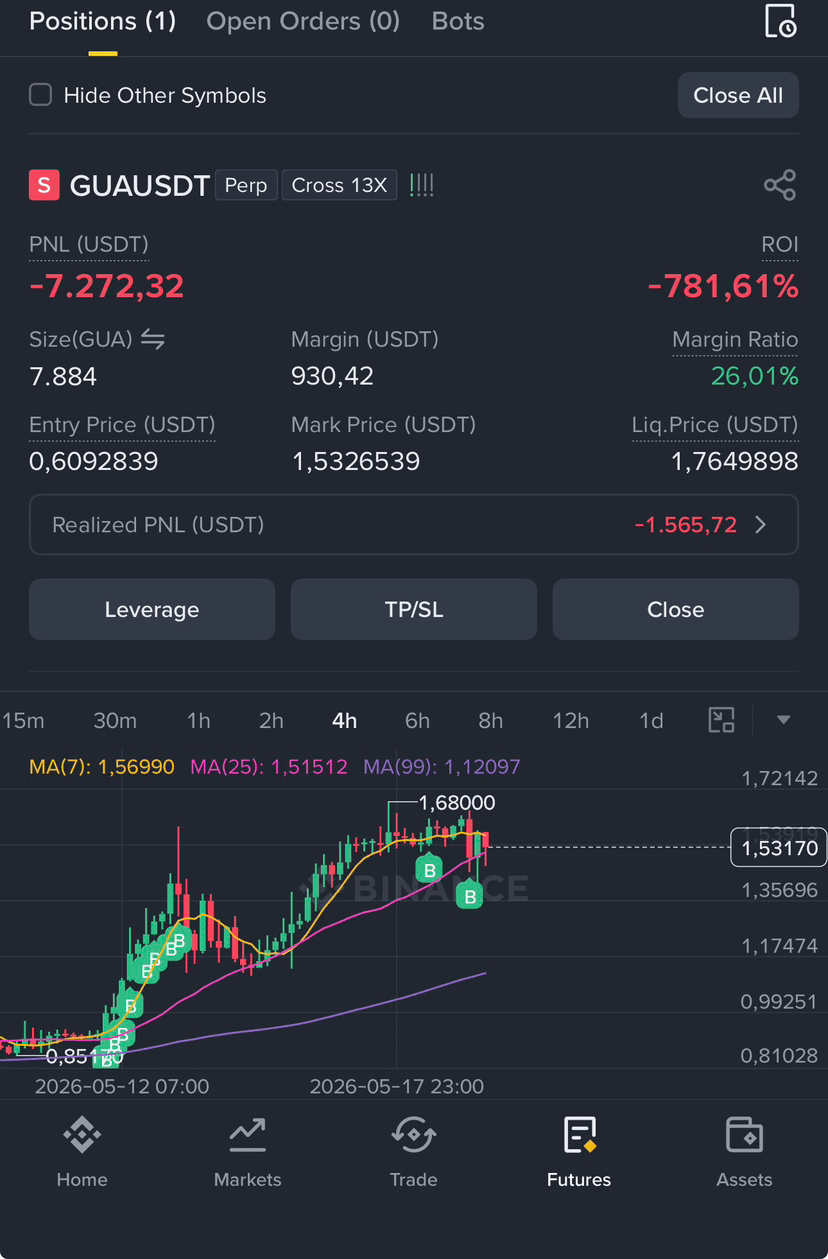Tap the Cross 13X margin mode badge

(x=339, y=185)
